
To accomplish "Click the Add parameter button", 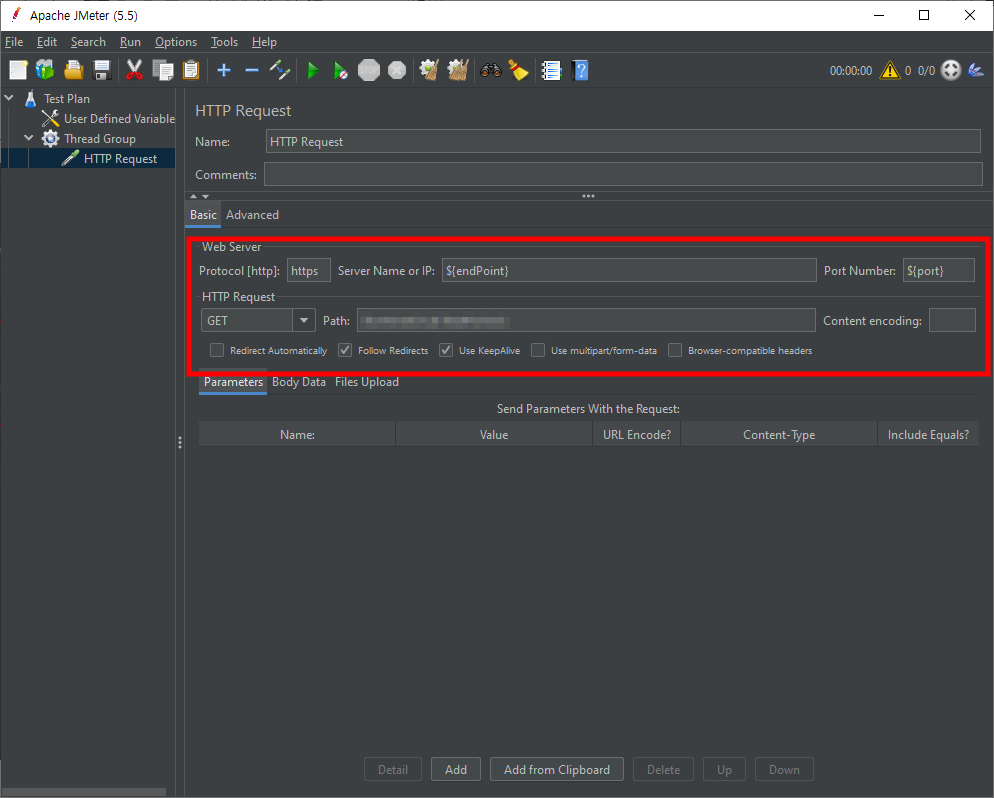I will click(x=456, y=769).
